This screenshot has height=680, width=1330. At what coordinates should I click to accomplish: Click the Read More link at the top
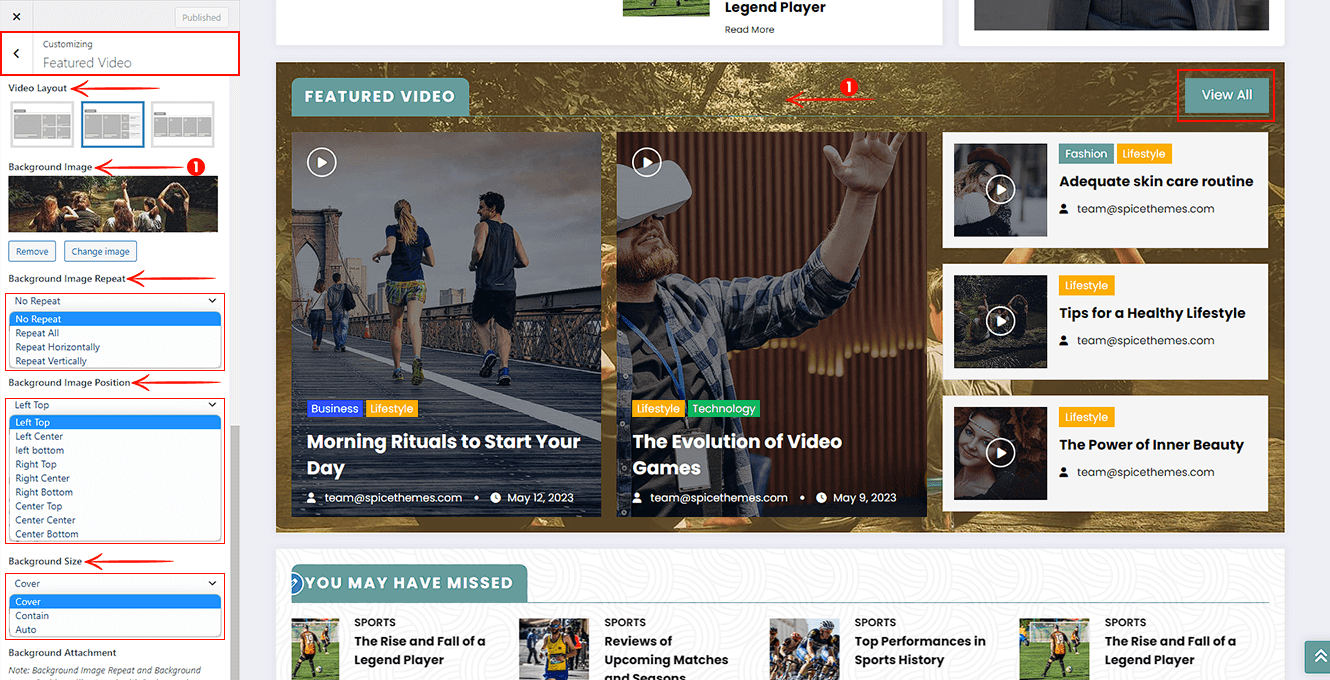coord(749,30)
